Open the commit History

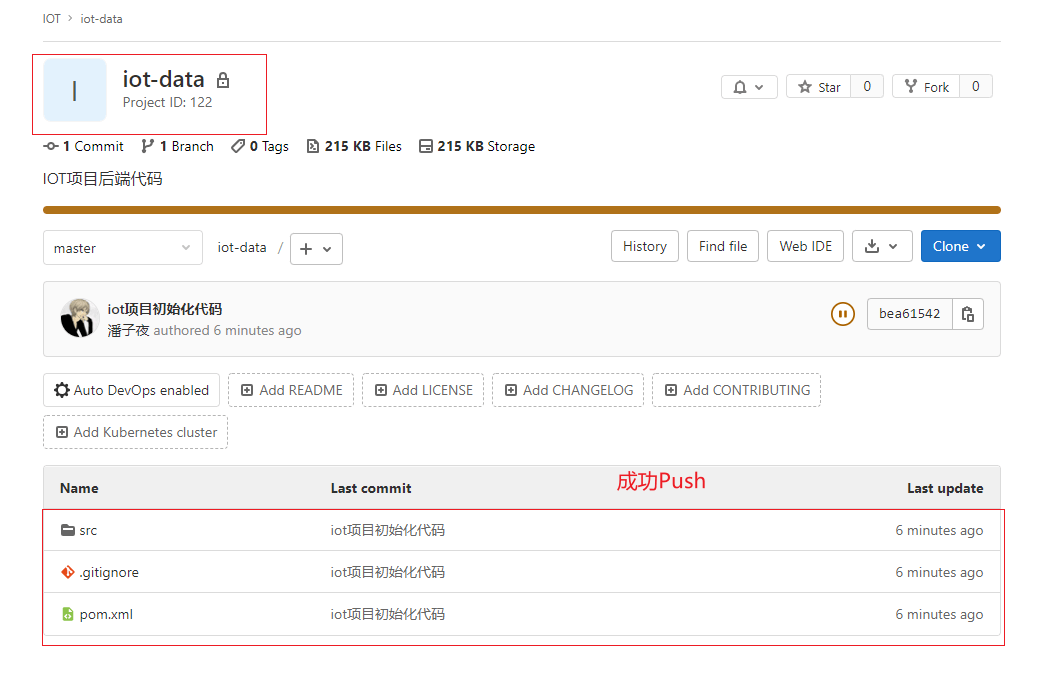pyautogui.click(x=645, y=246)
